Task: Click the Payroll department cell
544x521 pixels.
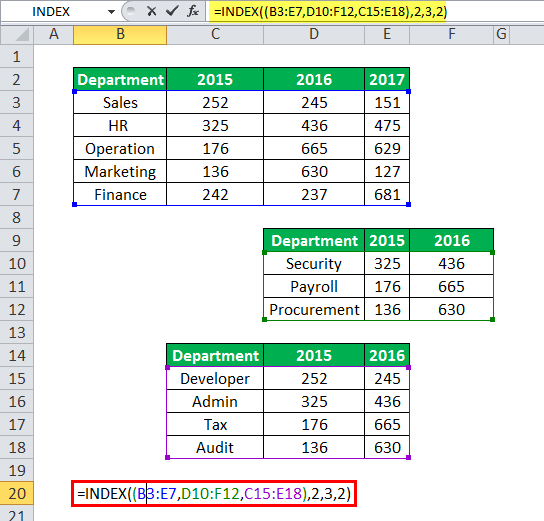Action: (314, 287)
